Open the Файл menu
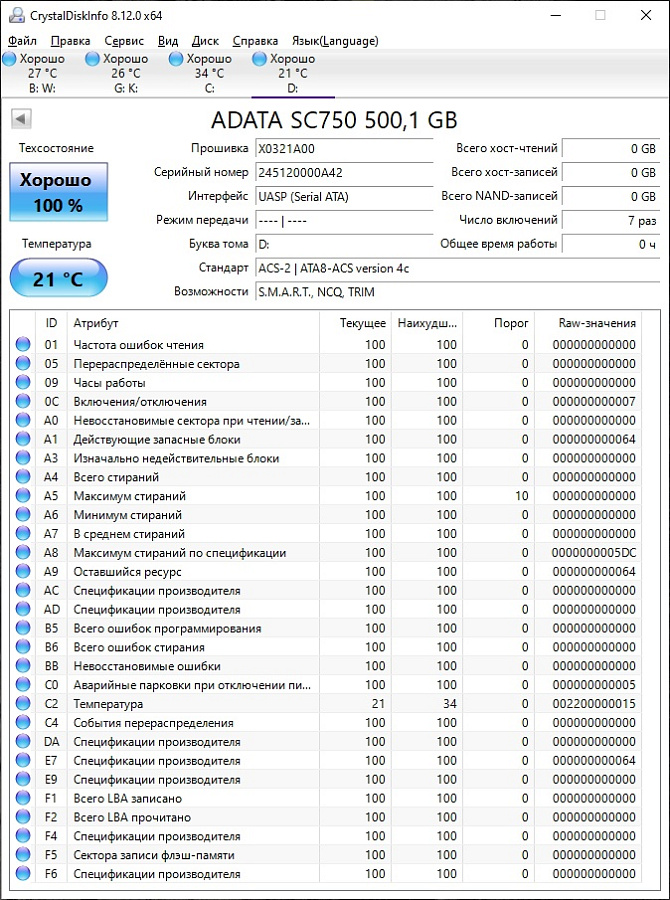 coord(23,41)
